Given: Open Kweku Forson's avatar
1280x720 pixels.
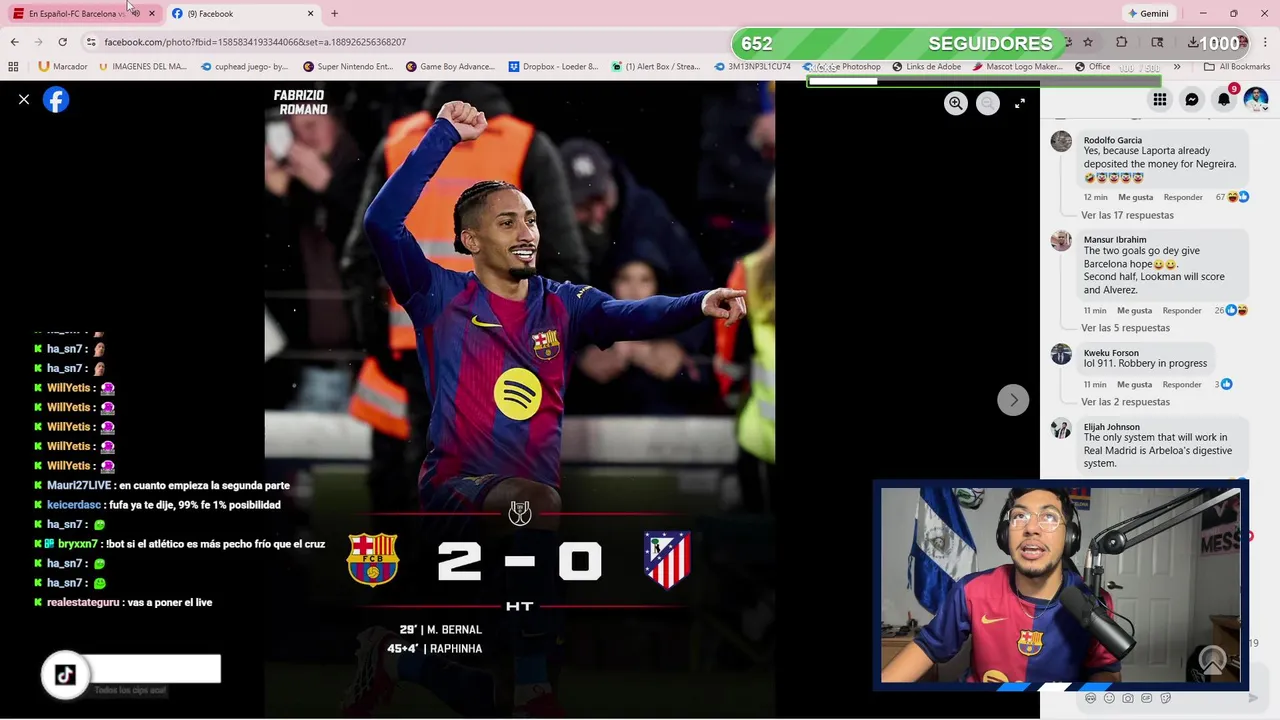Looking at the screenshot, I should (x=1061, y=354).
